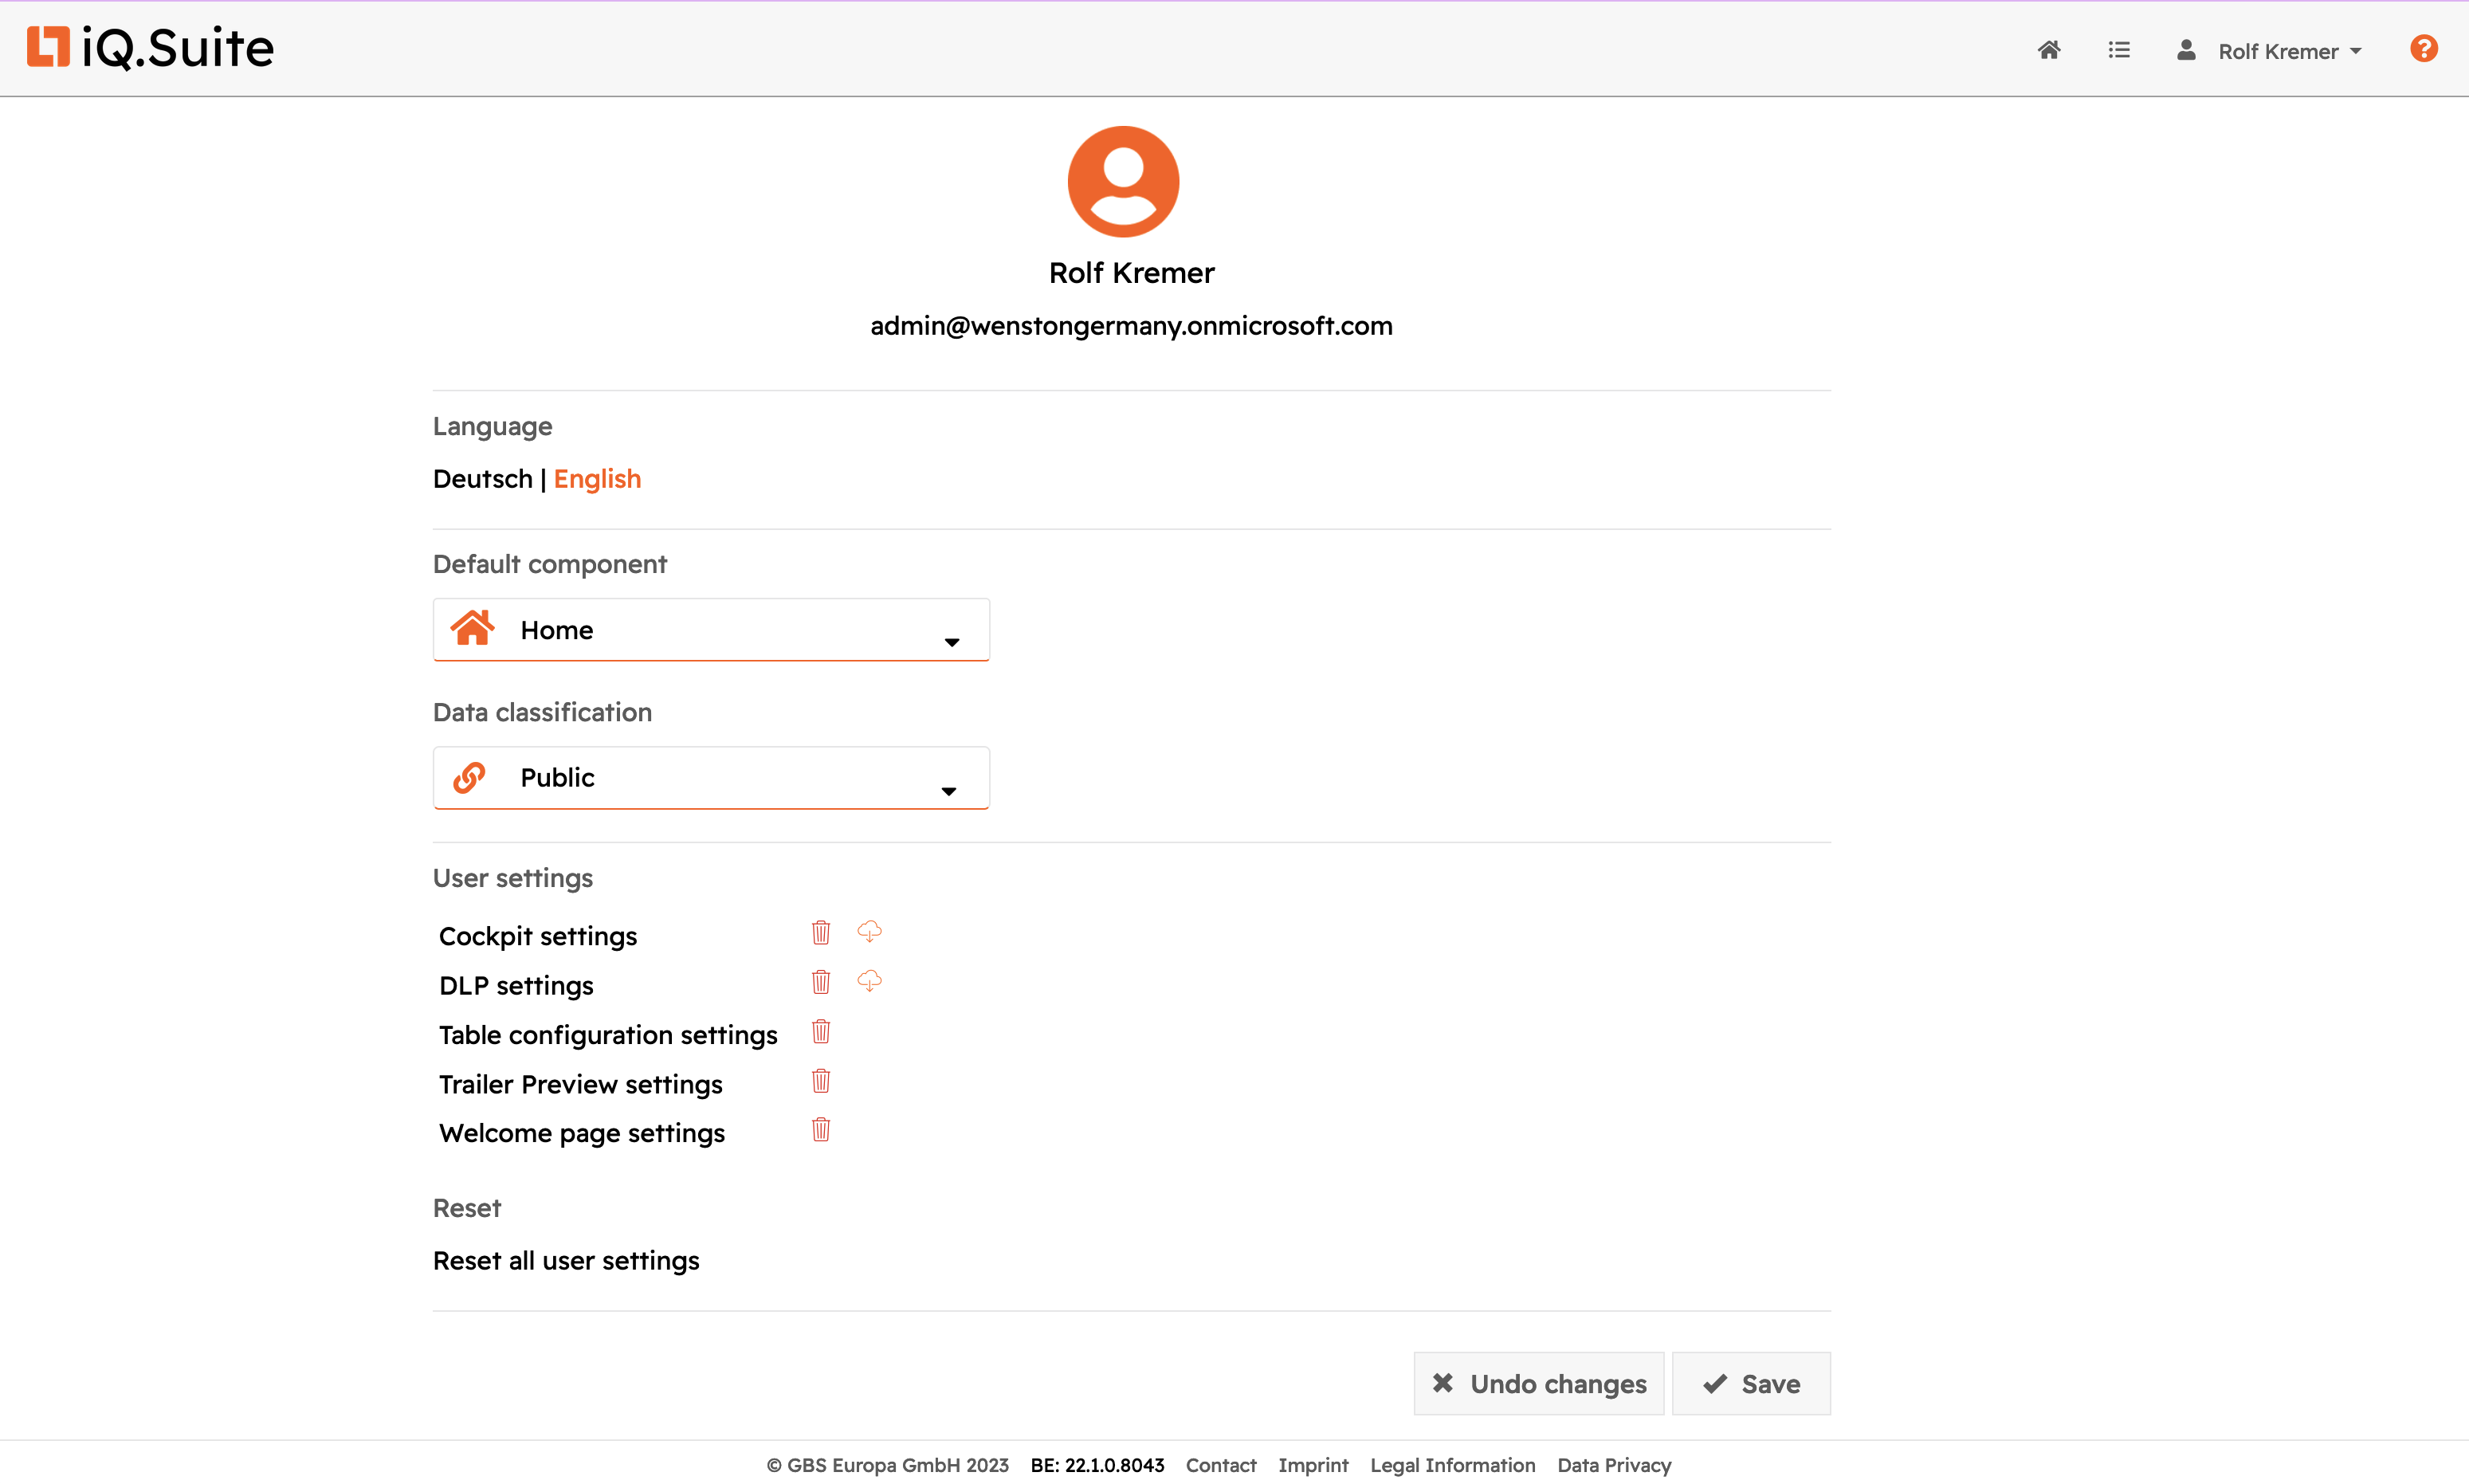2469x1484 pixels.
Task: Open the Data Privacy footer link
Action: tap(1614, 1465)
